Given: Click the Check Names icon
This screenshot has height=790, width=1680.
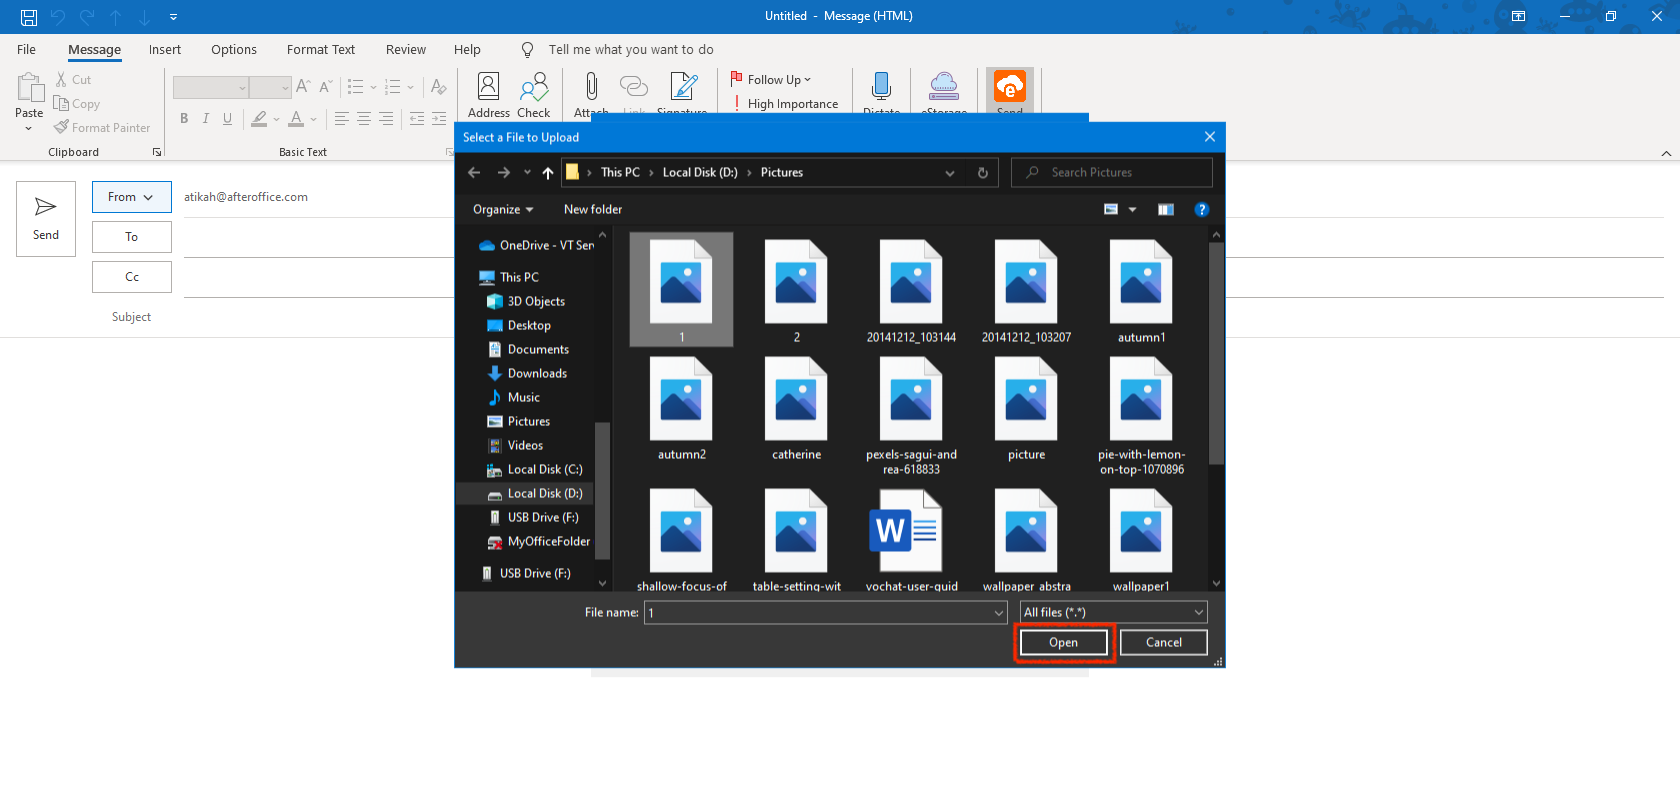Looking at the screenshot, I should point(534,88).
